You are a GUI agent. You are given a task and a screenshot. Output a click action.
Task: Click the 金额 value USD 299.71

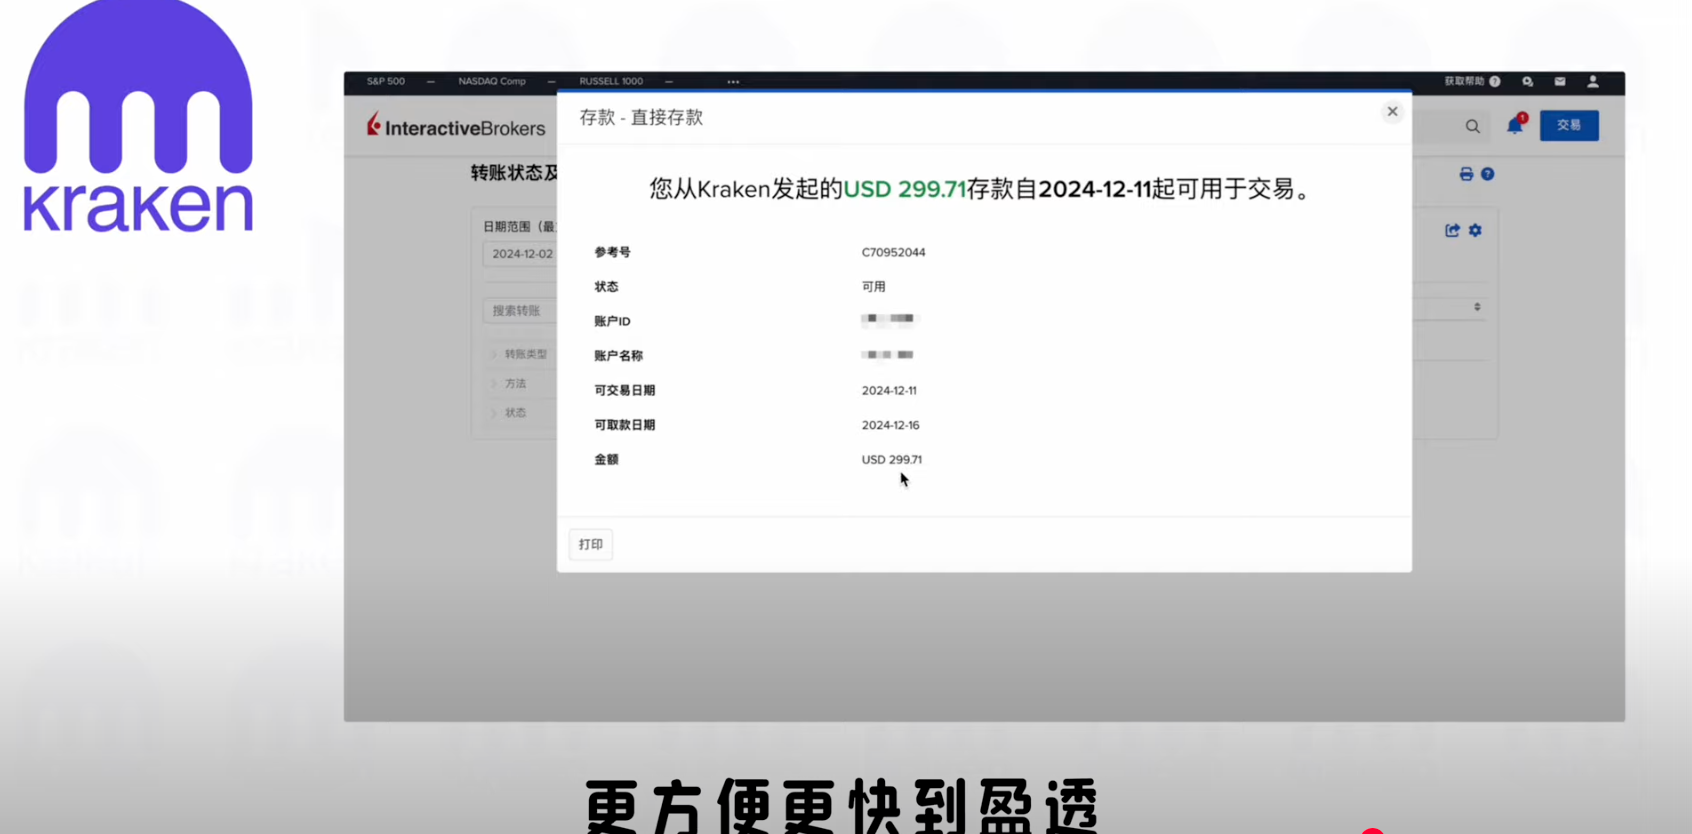tap(892, 460)
